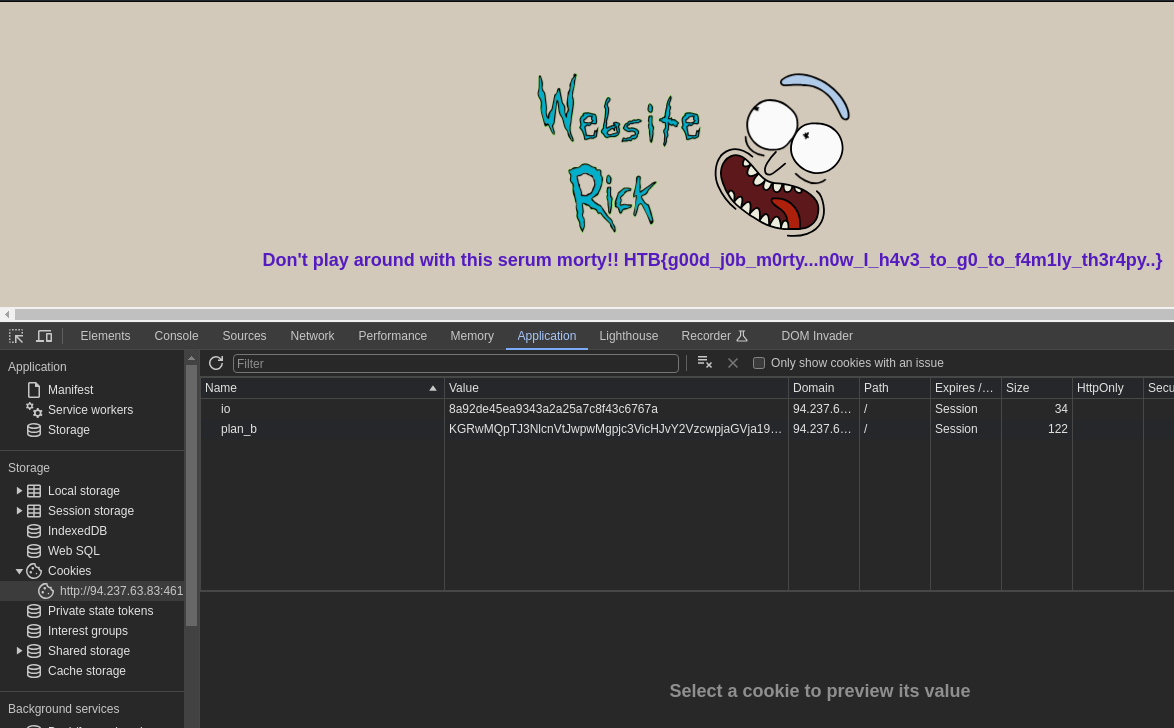Click the cookie icon beside http://94.237.63.83
The image size is (1174, 728).
(x=46, y=591)
